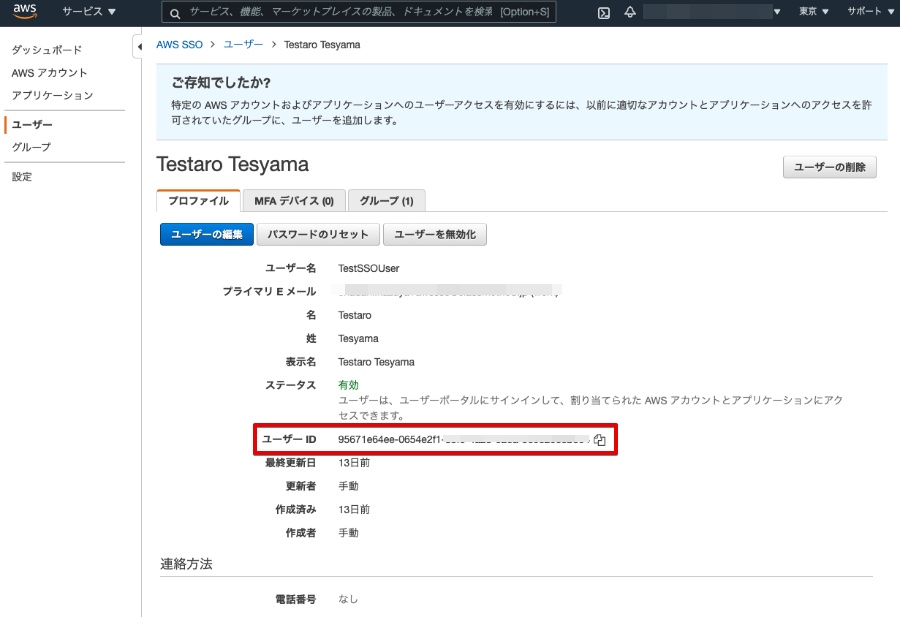Click the パスワードのリセット button
Viewport: 900px width, 617px height.
point(318,234)
